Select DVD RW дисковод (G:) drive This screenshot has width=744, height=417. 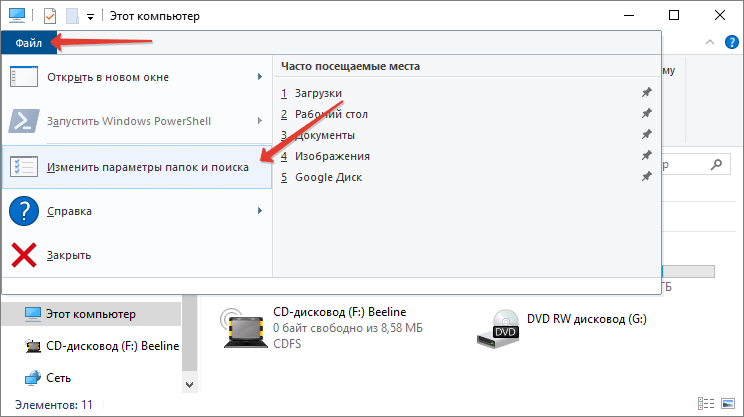click(x=562, y=327)
